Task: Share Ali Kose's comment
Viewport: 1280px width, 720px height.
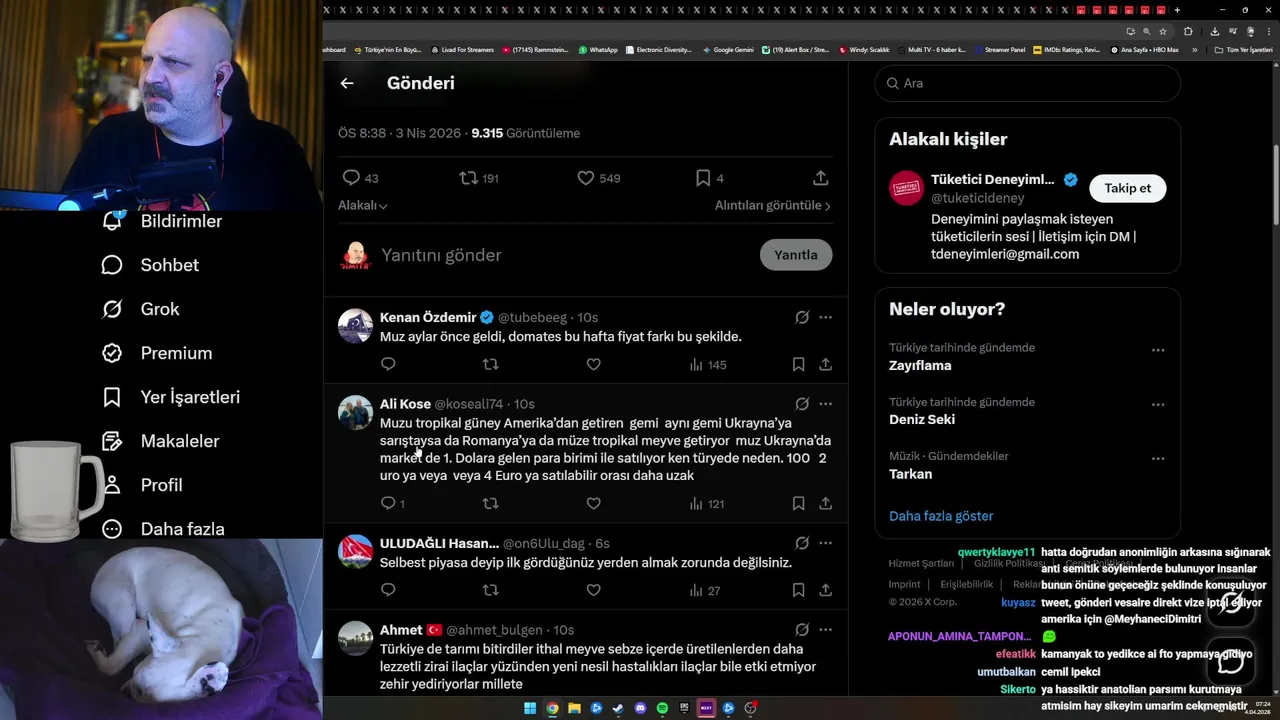Action: 826,504
